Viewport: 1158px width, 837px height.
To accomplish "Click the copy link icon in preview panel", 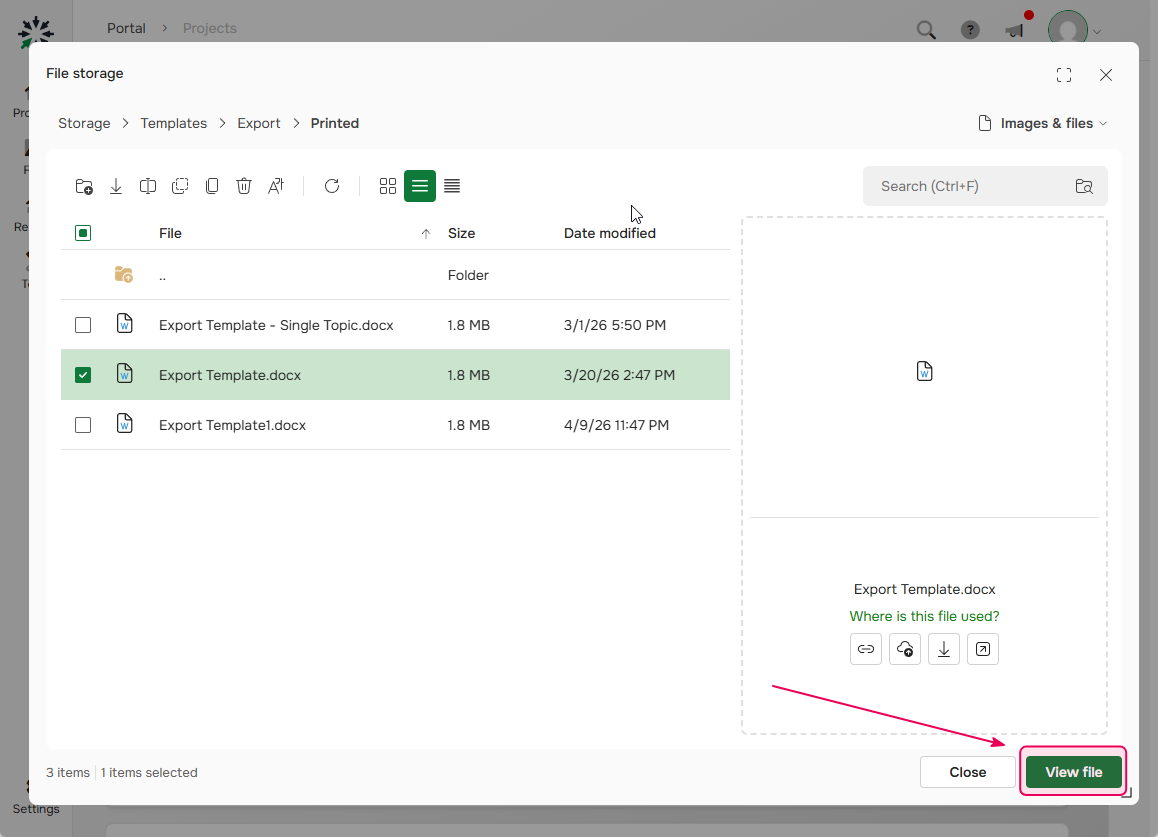I will click(866, 649).
